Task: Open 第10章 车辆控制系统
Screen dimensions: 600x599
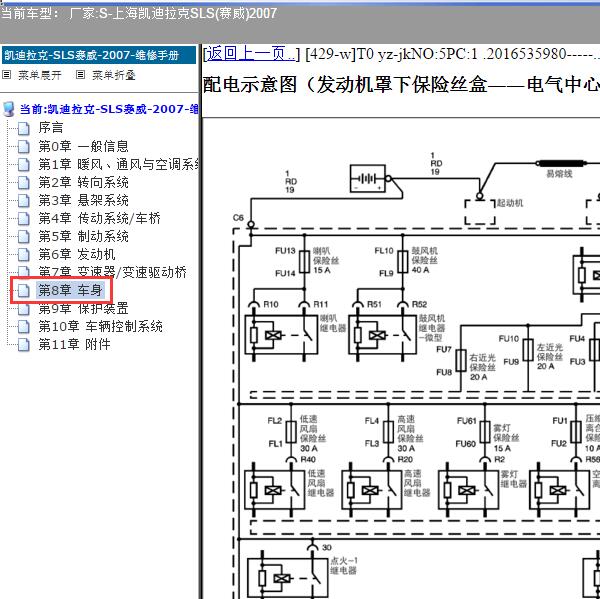Action: pyautogui.click(x=101, y=326)
